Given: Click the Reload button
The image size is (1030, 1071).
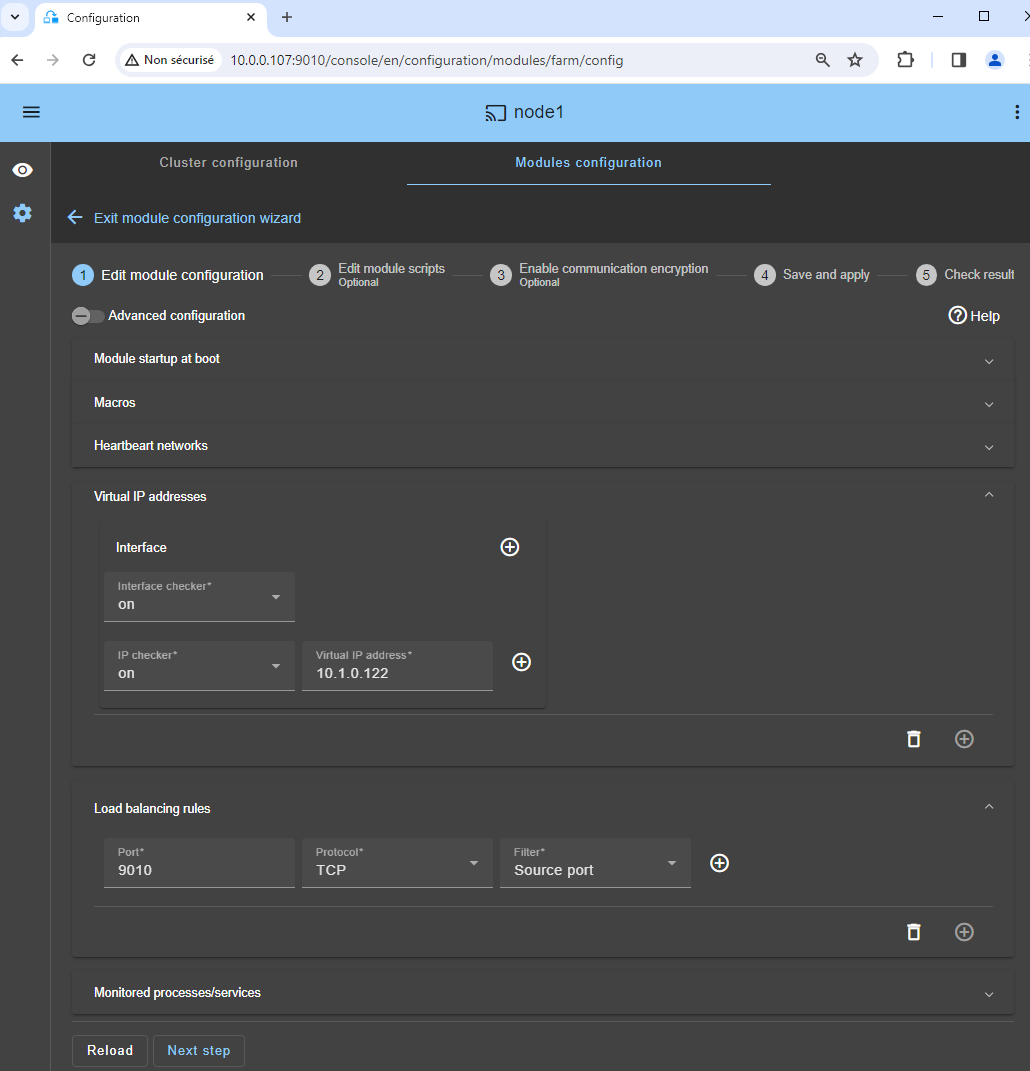Looking at the screenshot, I should [x=109, y=1050].
